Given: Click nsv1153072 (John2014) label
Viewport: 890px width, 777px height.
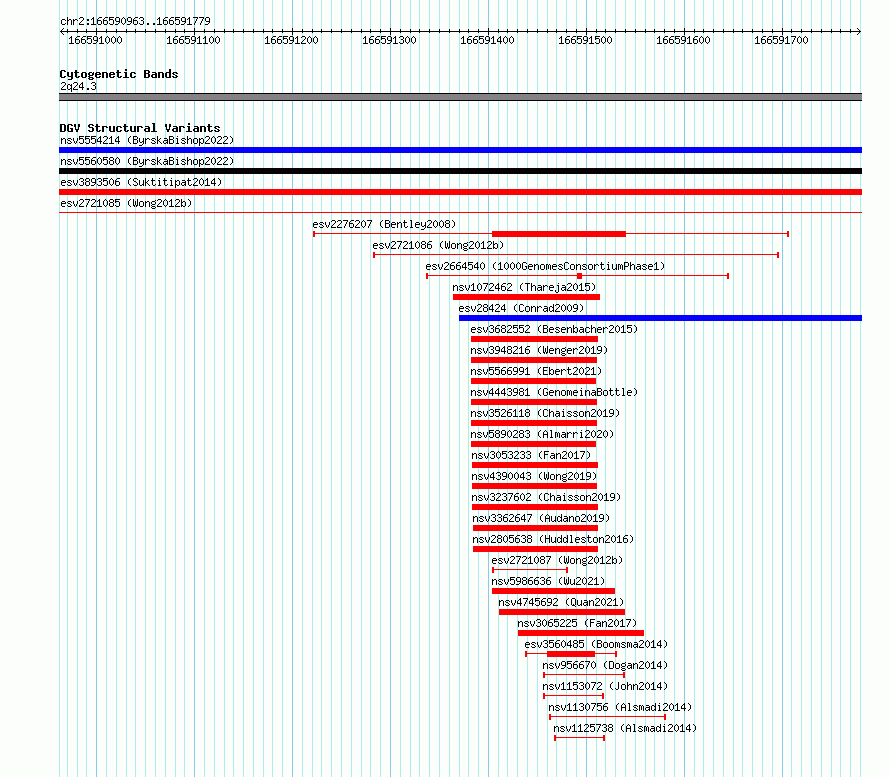Looking at the screenshot, I should pyautogui.click(x=605, y=686).
